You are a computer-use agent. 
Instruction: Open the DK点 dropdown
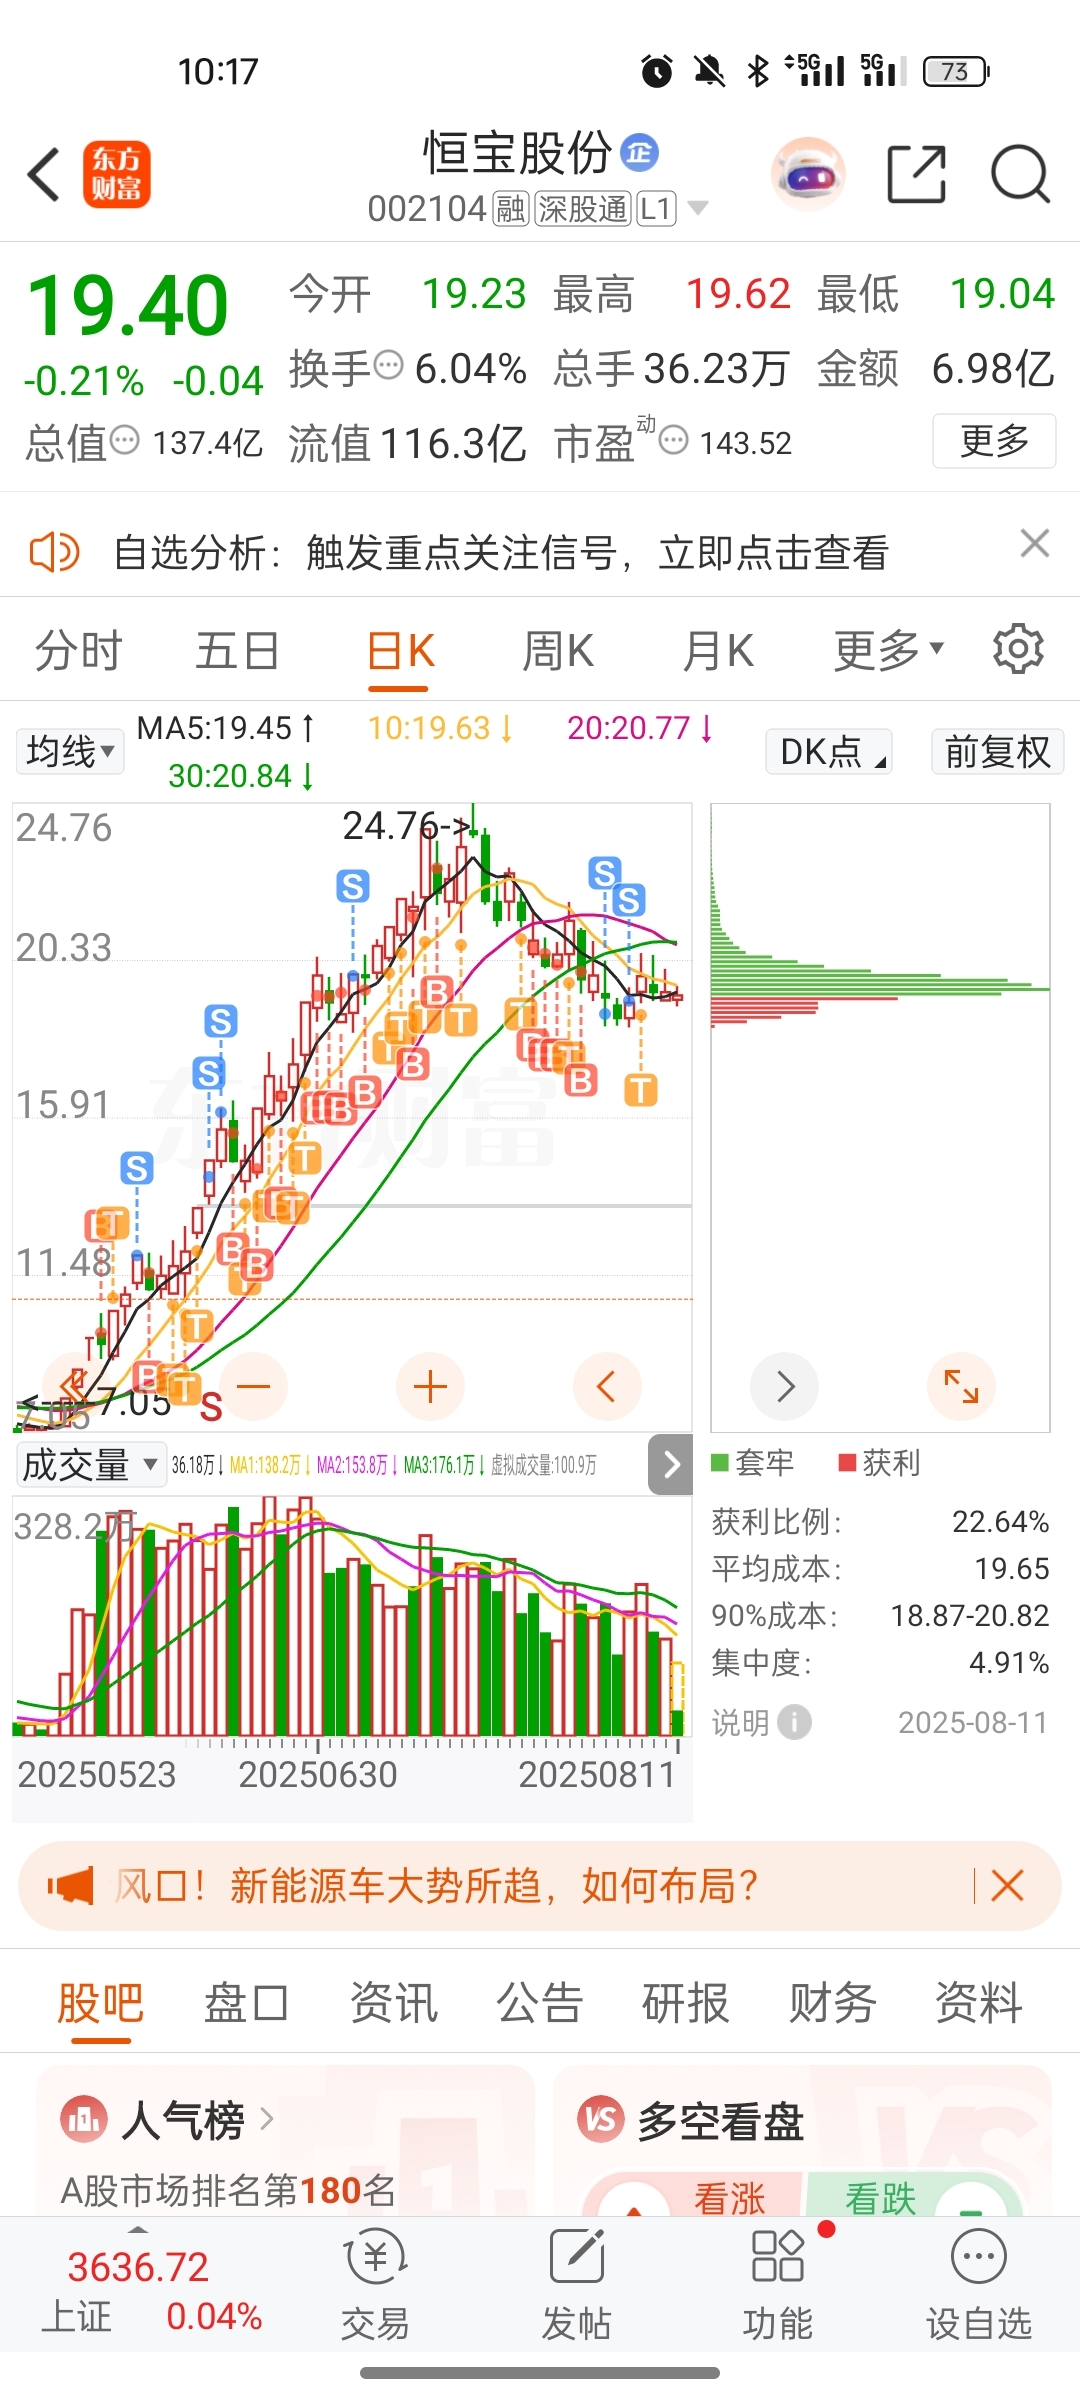829,751
